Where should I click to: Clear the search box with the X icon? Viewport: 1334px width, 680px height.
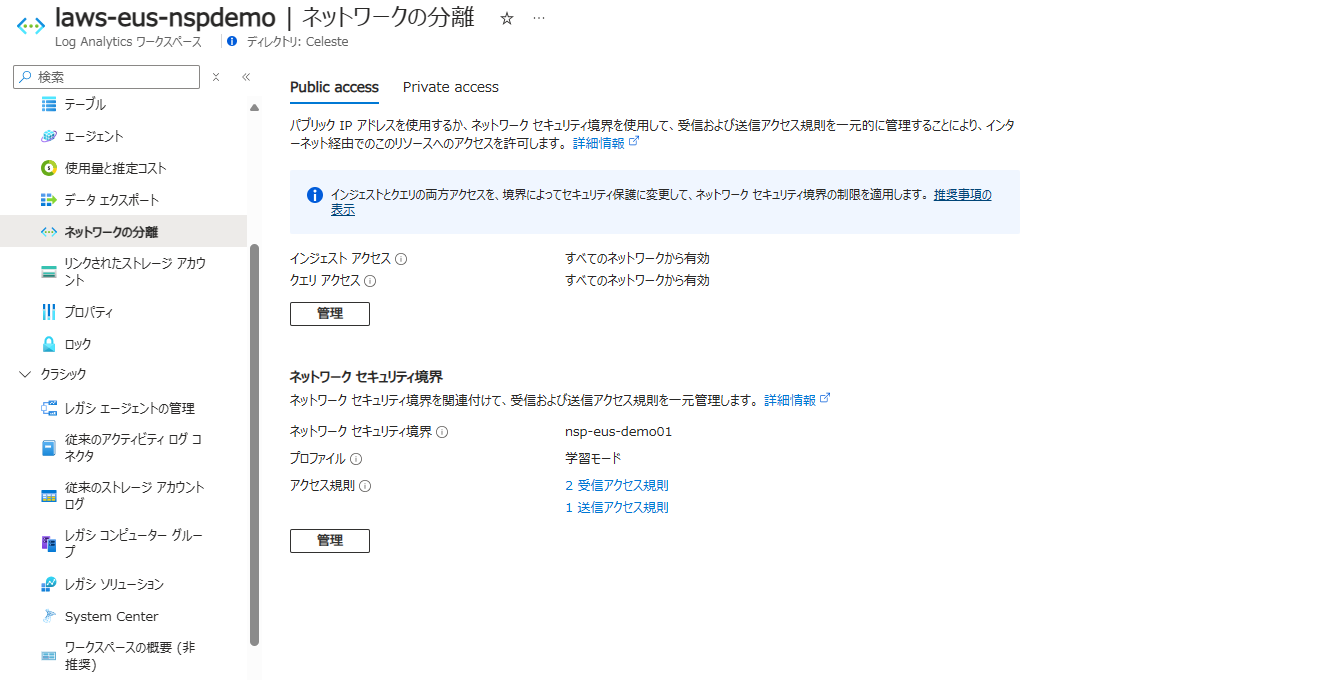click(x=216, y=77)
